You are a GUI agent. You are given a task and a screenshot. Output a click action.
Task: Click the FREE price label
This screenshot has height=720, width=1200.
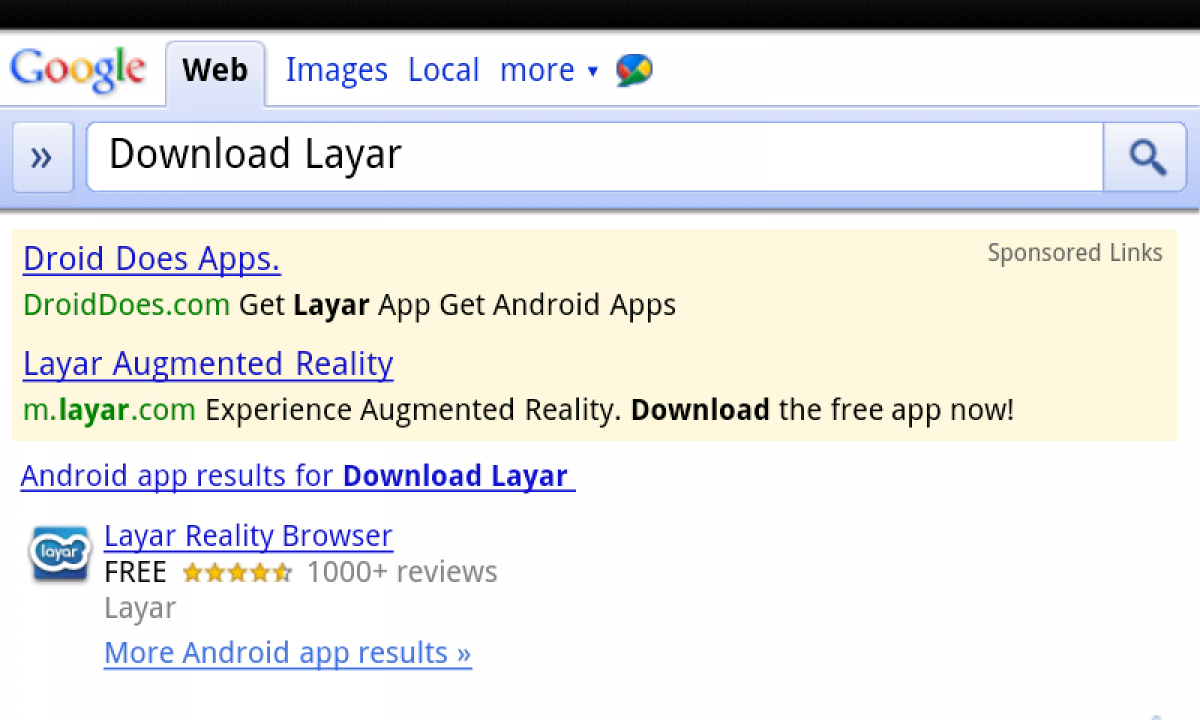(135, 572)
